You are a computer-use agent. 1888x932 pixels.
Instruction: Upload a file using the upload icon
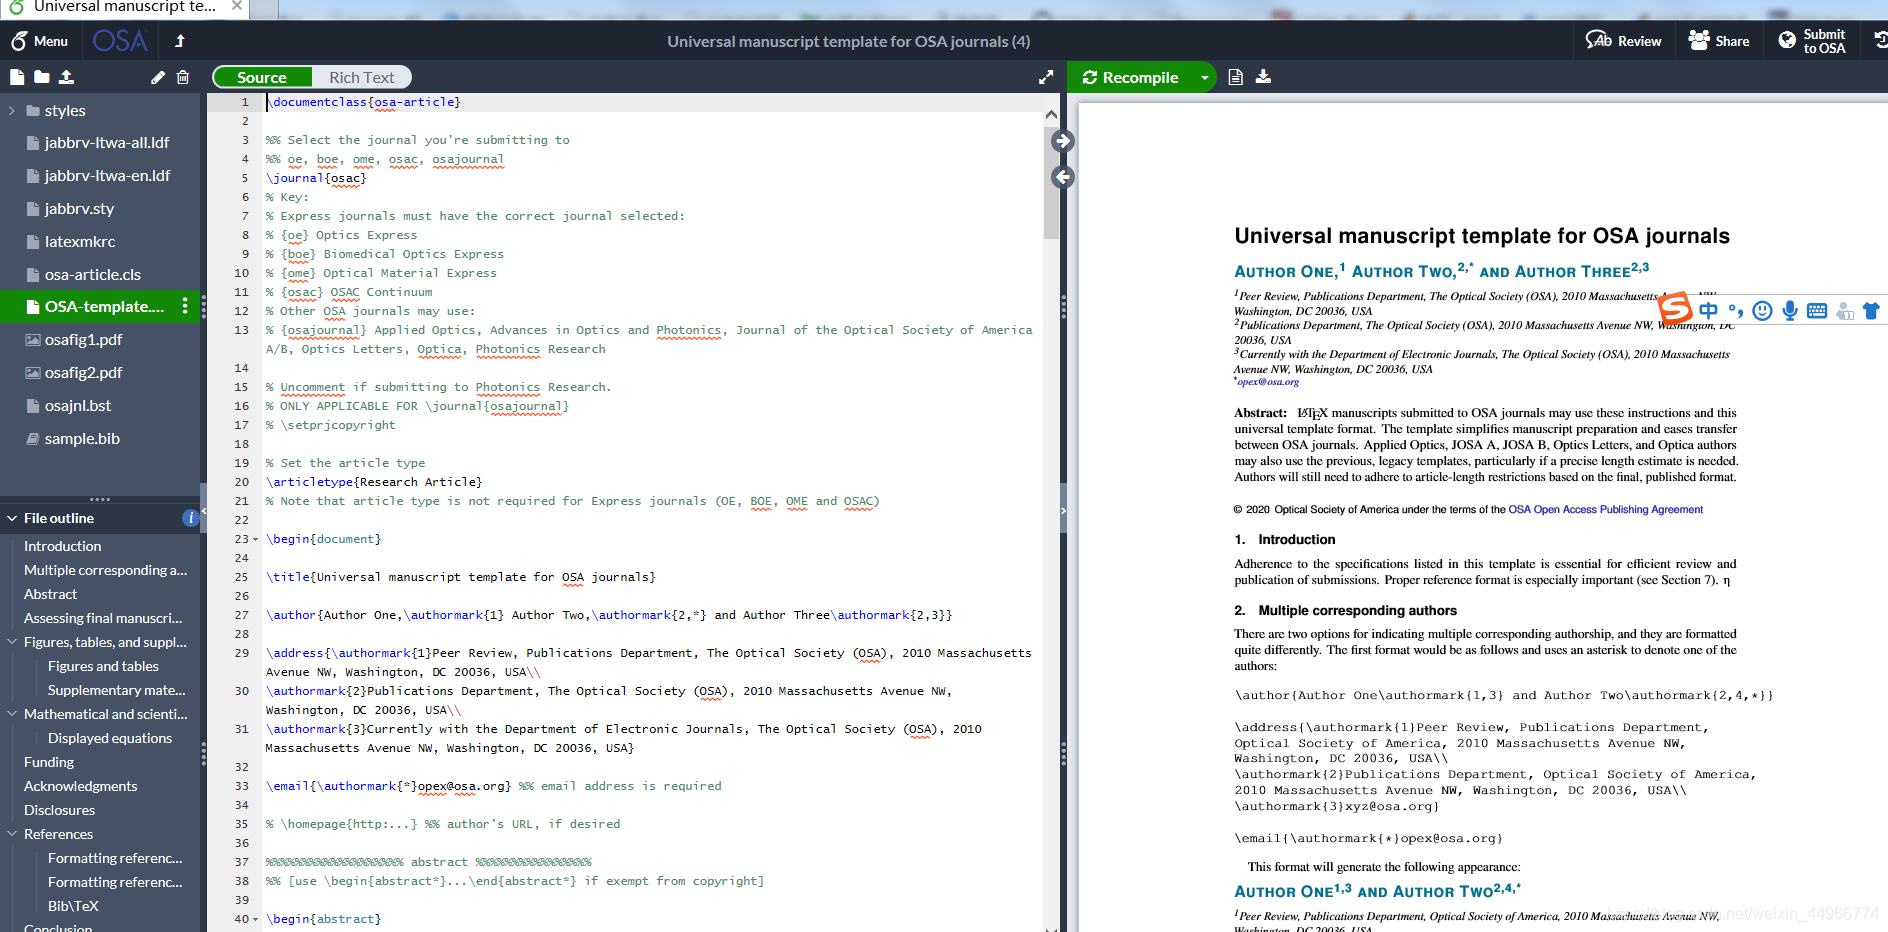pyautogui.click(x=66, y=77)
